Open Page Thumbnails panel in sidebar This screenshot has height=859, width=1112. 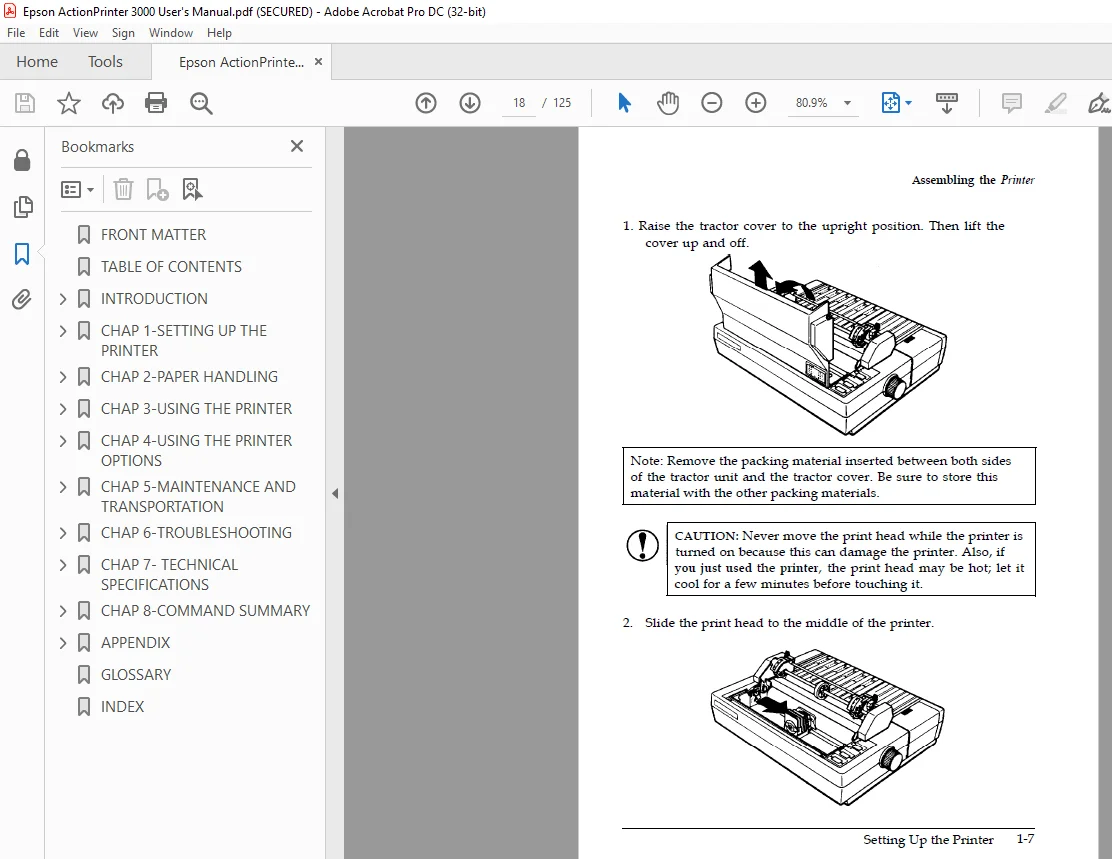click(x=22, y=207)
